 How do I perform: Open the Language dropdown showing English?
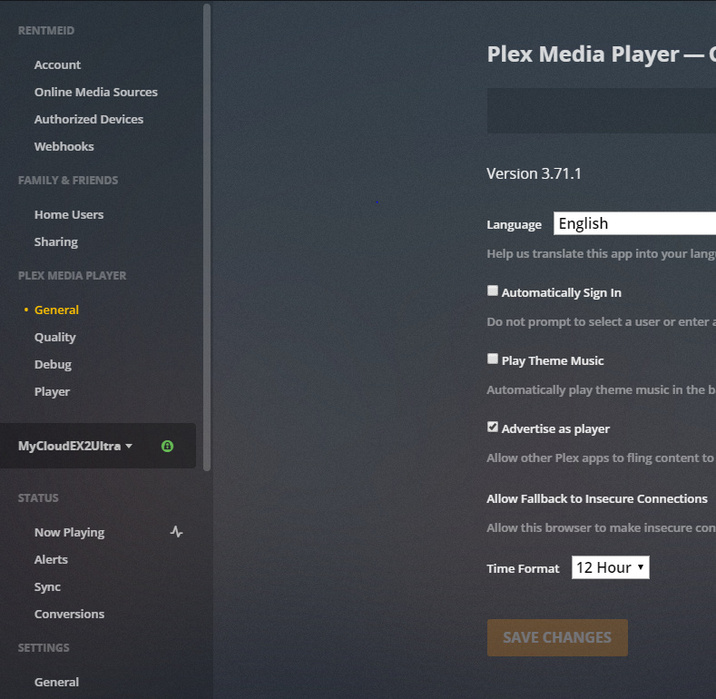tap(635, 223)
